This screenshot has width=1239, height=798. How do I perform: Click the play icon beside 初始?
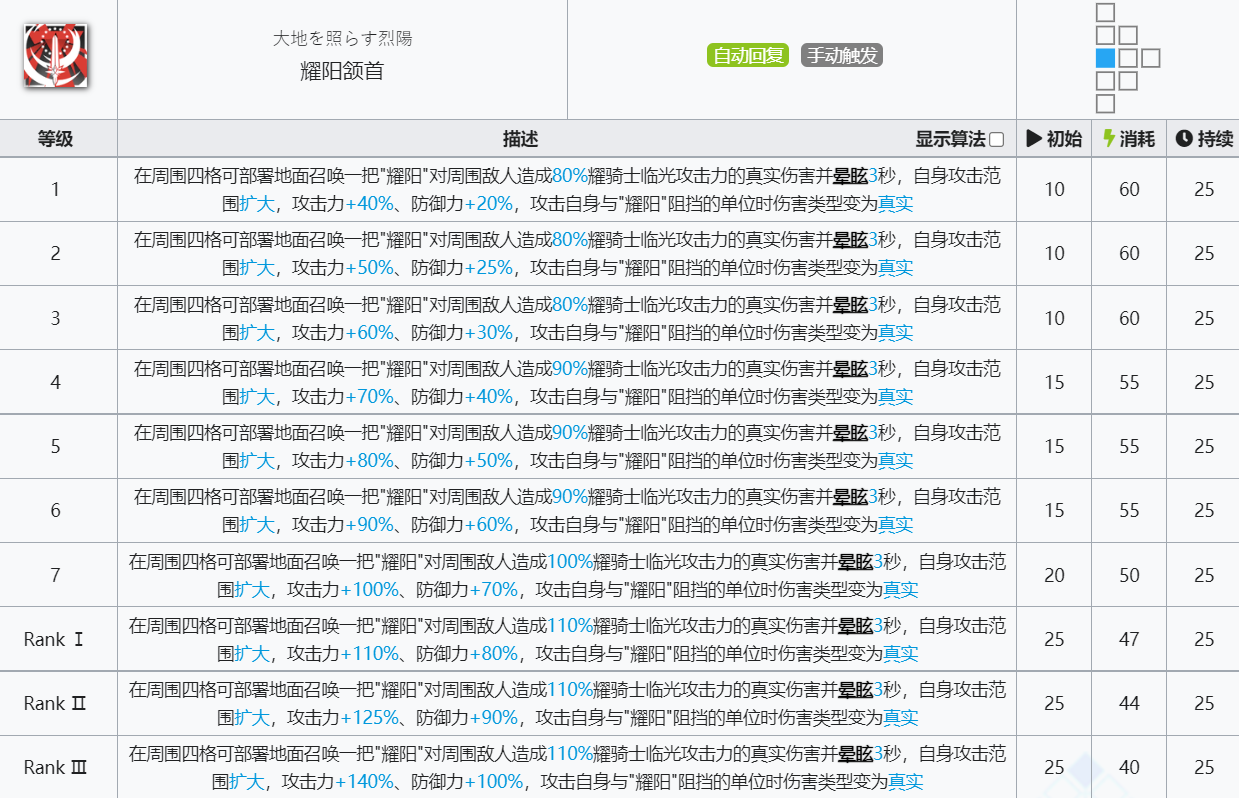1034,139
